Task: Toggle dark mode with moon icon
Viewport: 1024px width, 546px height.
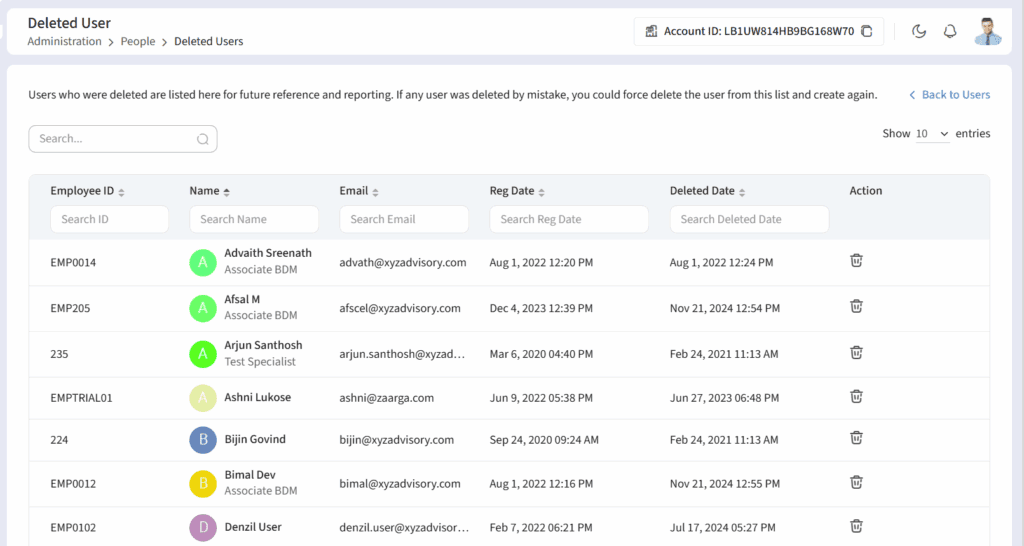Action: tap(919, 31)
